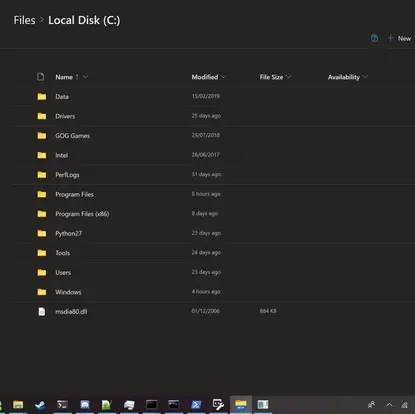Select the Python27 folder name
Screen dimensions: 415x414
pyautogui.click(x=68, y=234)
